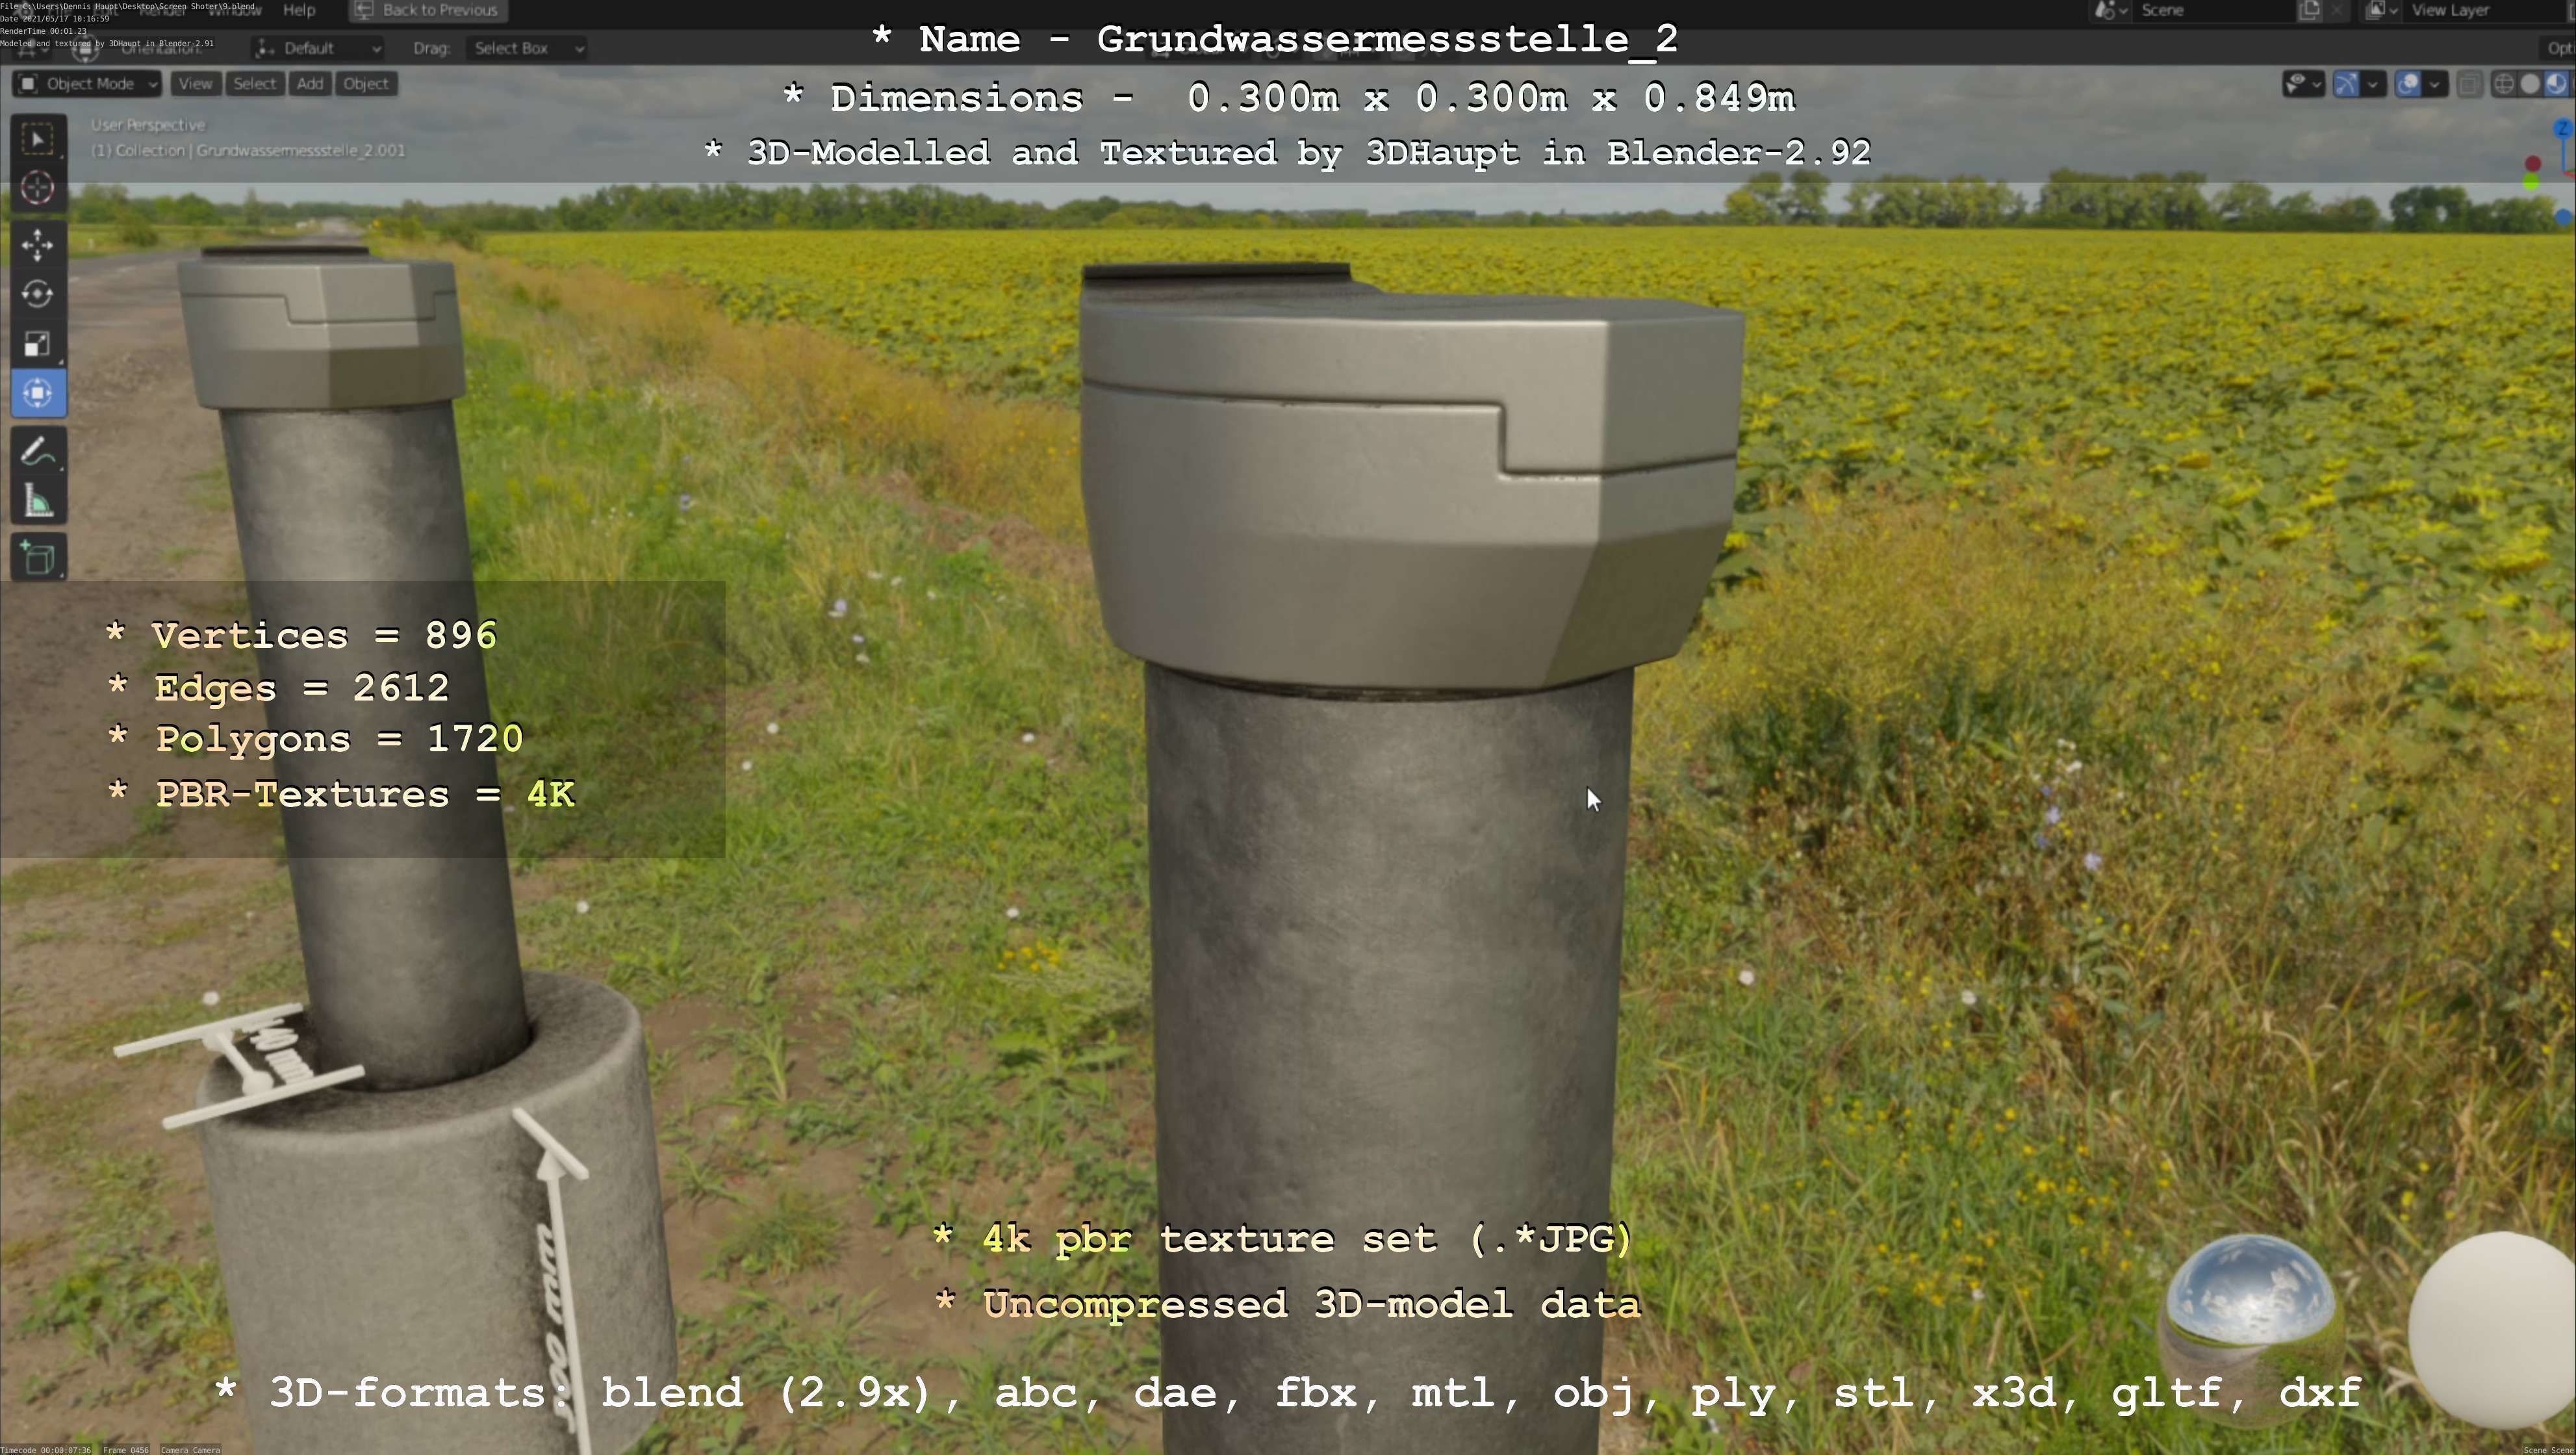Click the active Transform tool
Screen dimensions: 2576x1455
click(38, 393)
